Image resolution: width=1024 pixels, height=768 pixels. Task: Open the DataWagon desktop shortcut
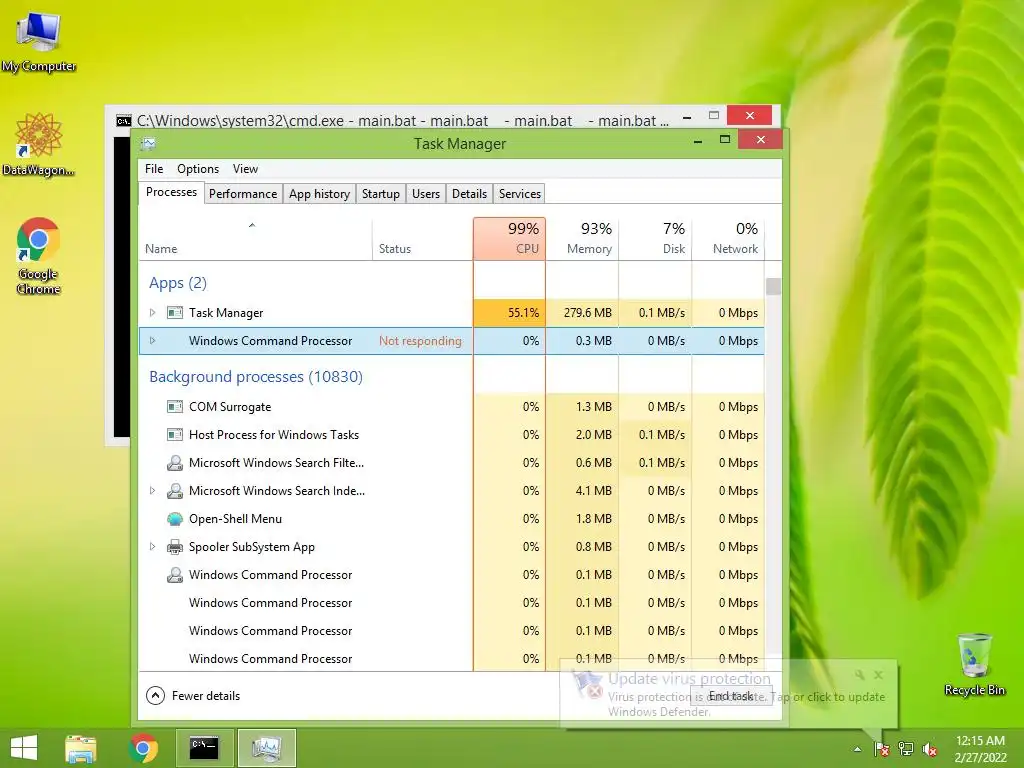point(39,145)
